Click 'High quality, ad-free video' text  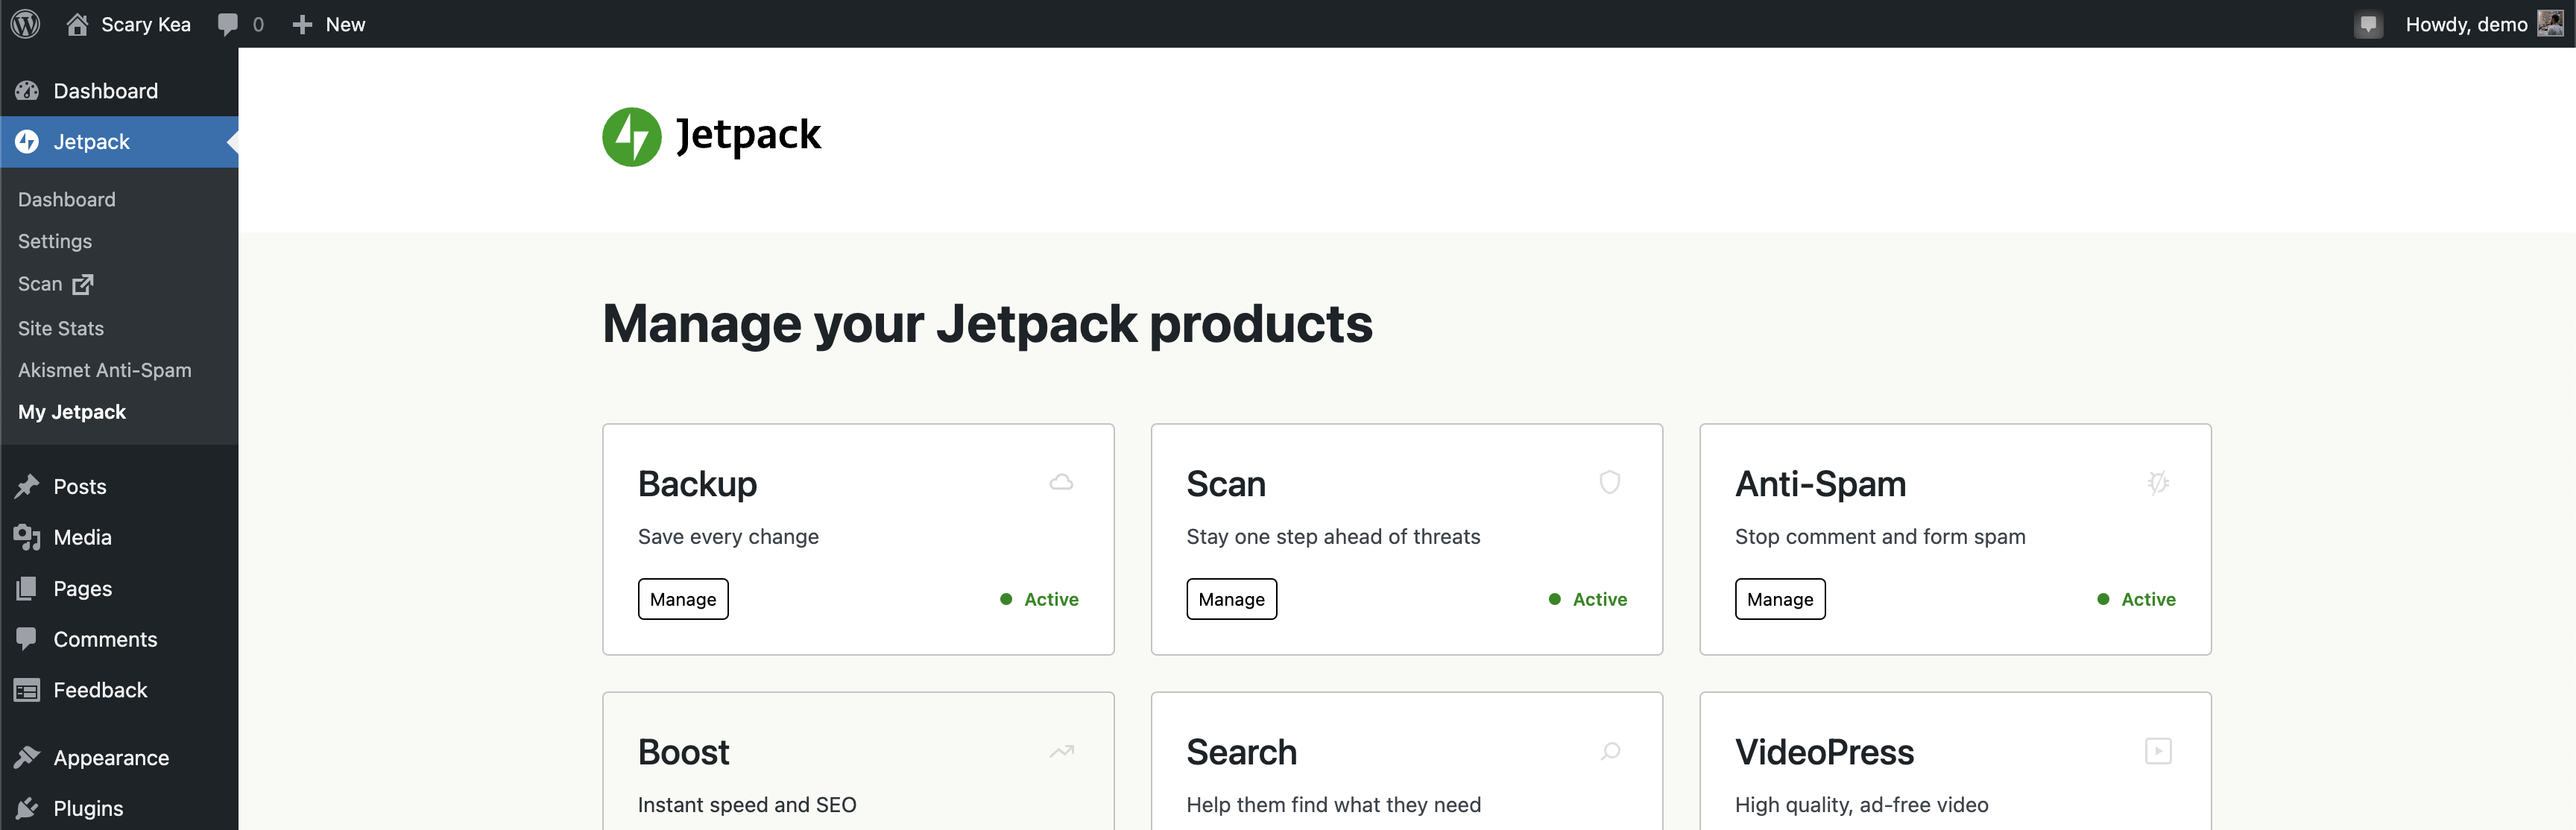pyautogui.click(x=1861, y=805)
